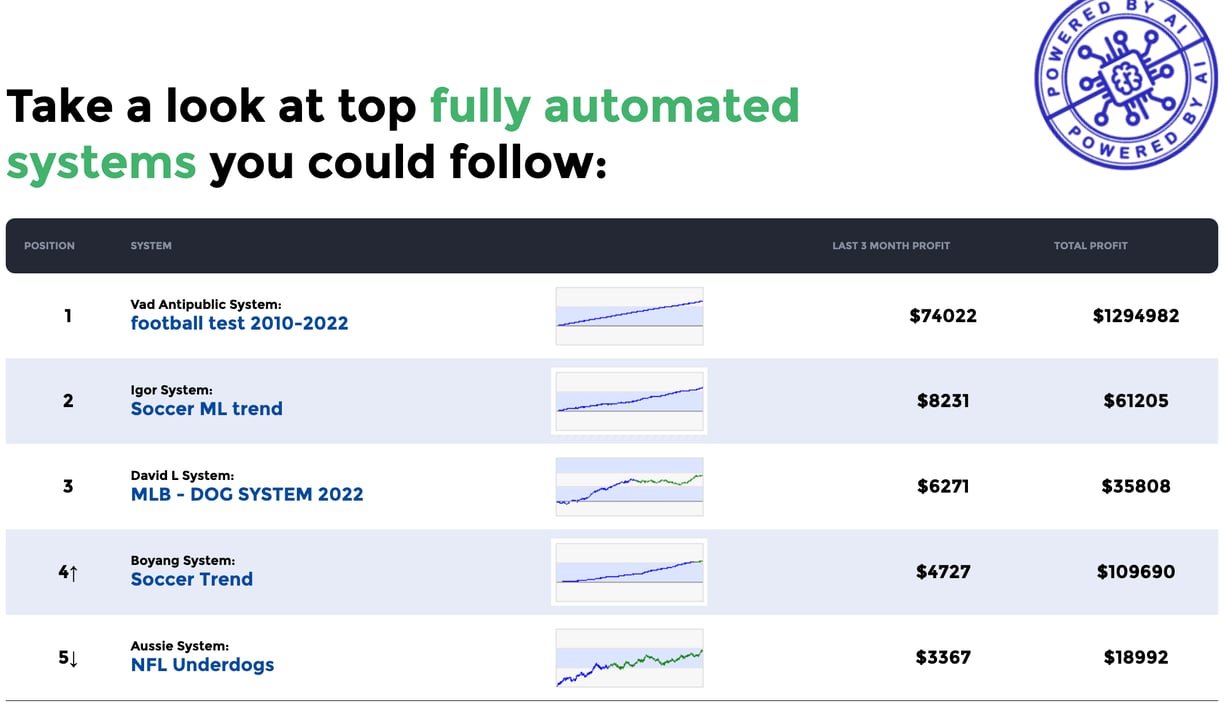Viewport: 1224px width, 705px height.
Task: Click the LAST 3 MONTH PROFIT column header
Action: coord(891,246)
